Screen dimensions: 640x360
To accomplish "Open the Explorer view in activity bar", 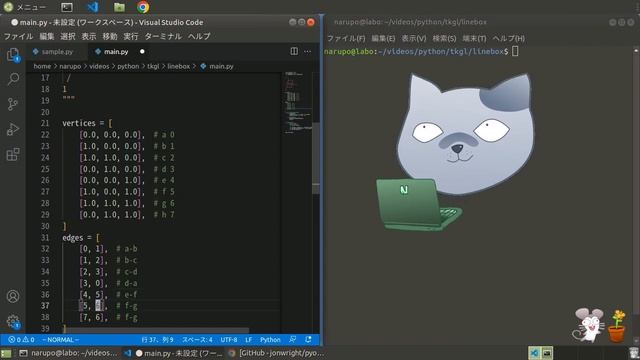I will [x=13, y=54].
